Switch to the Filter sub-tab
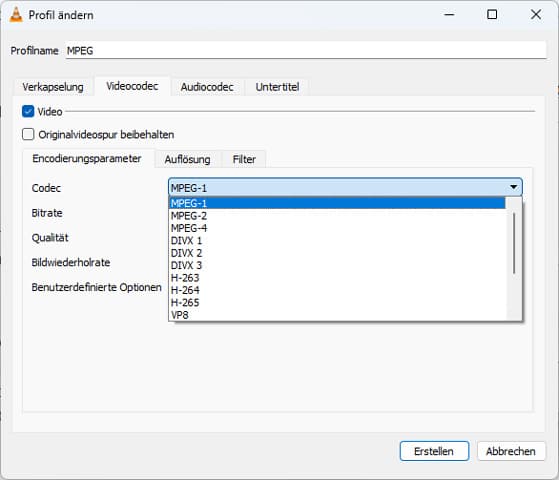This screenshot has width=559, height=480. [244, 159]
